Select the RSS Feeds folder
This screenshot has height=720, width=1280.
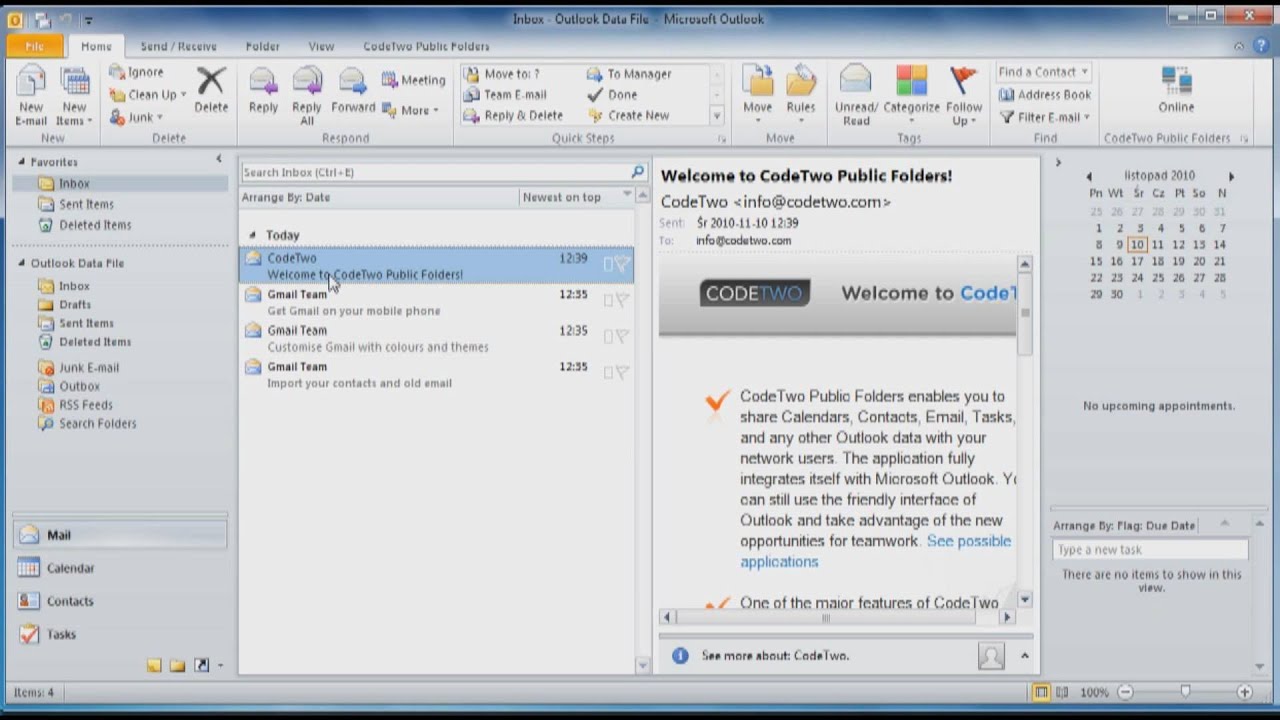coord(85,405)
